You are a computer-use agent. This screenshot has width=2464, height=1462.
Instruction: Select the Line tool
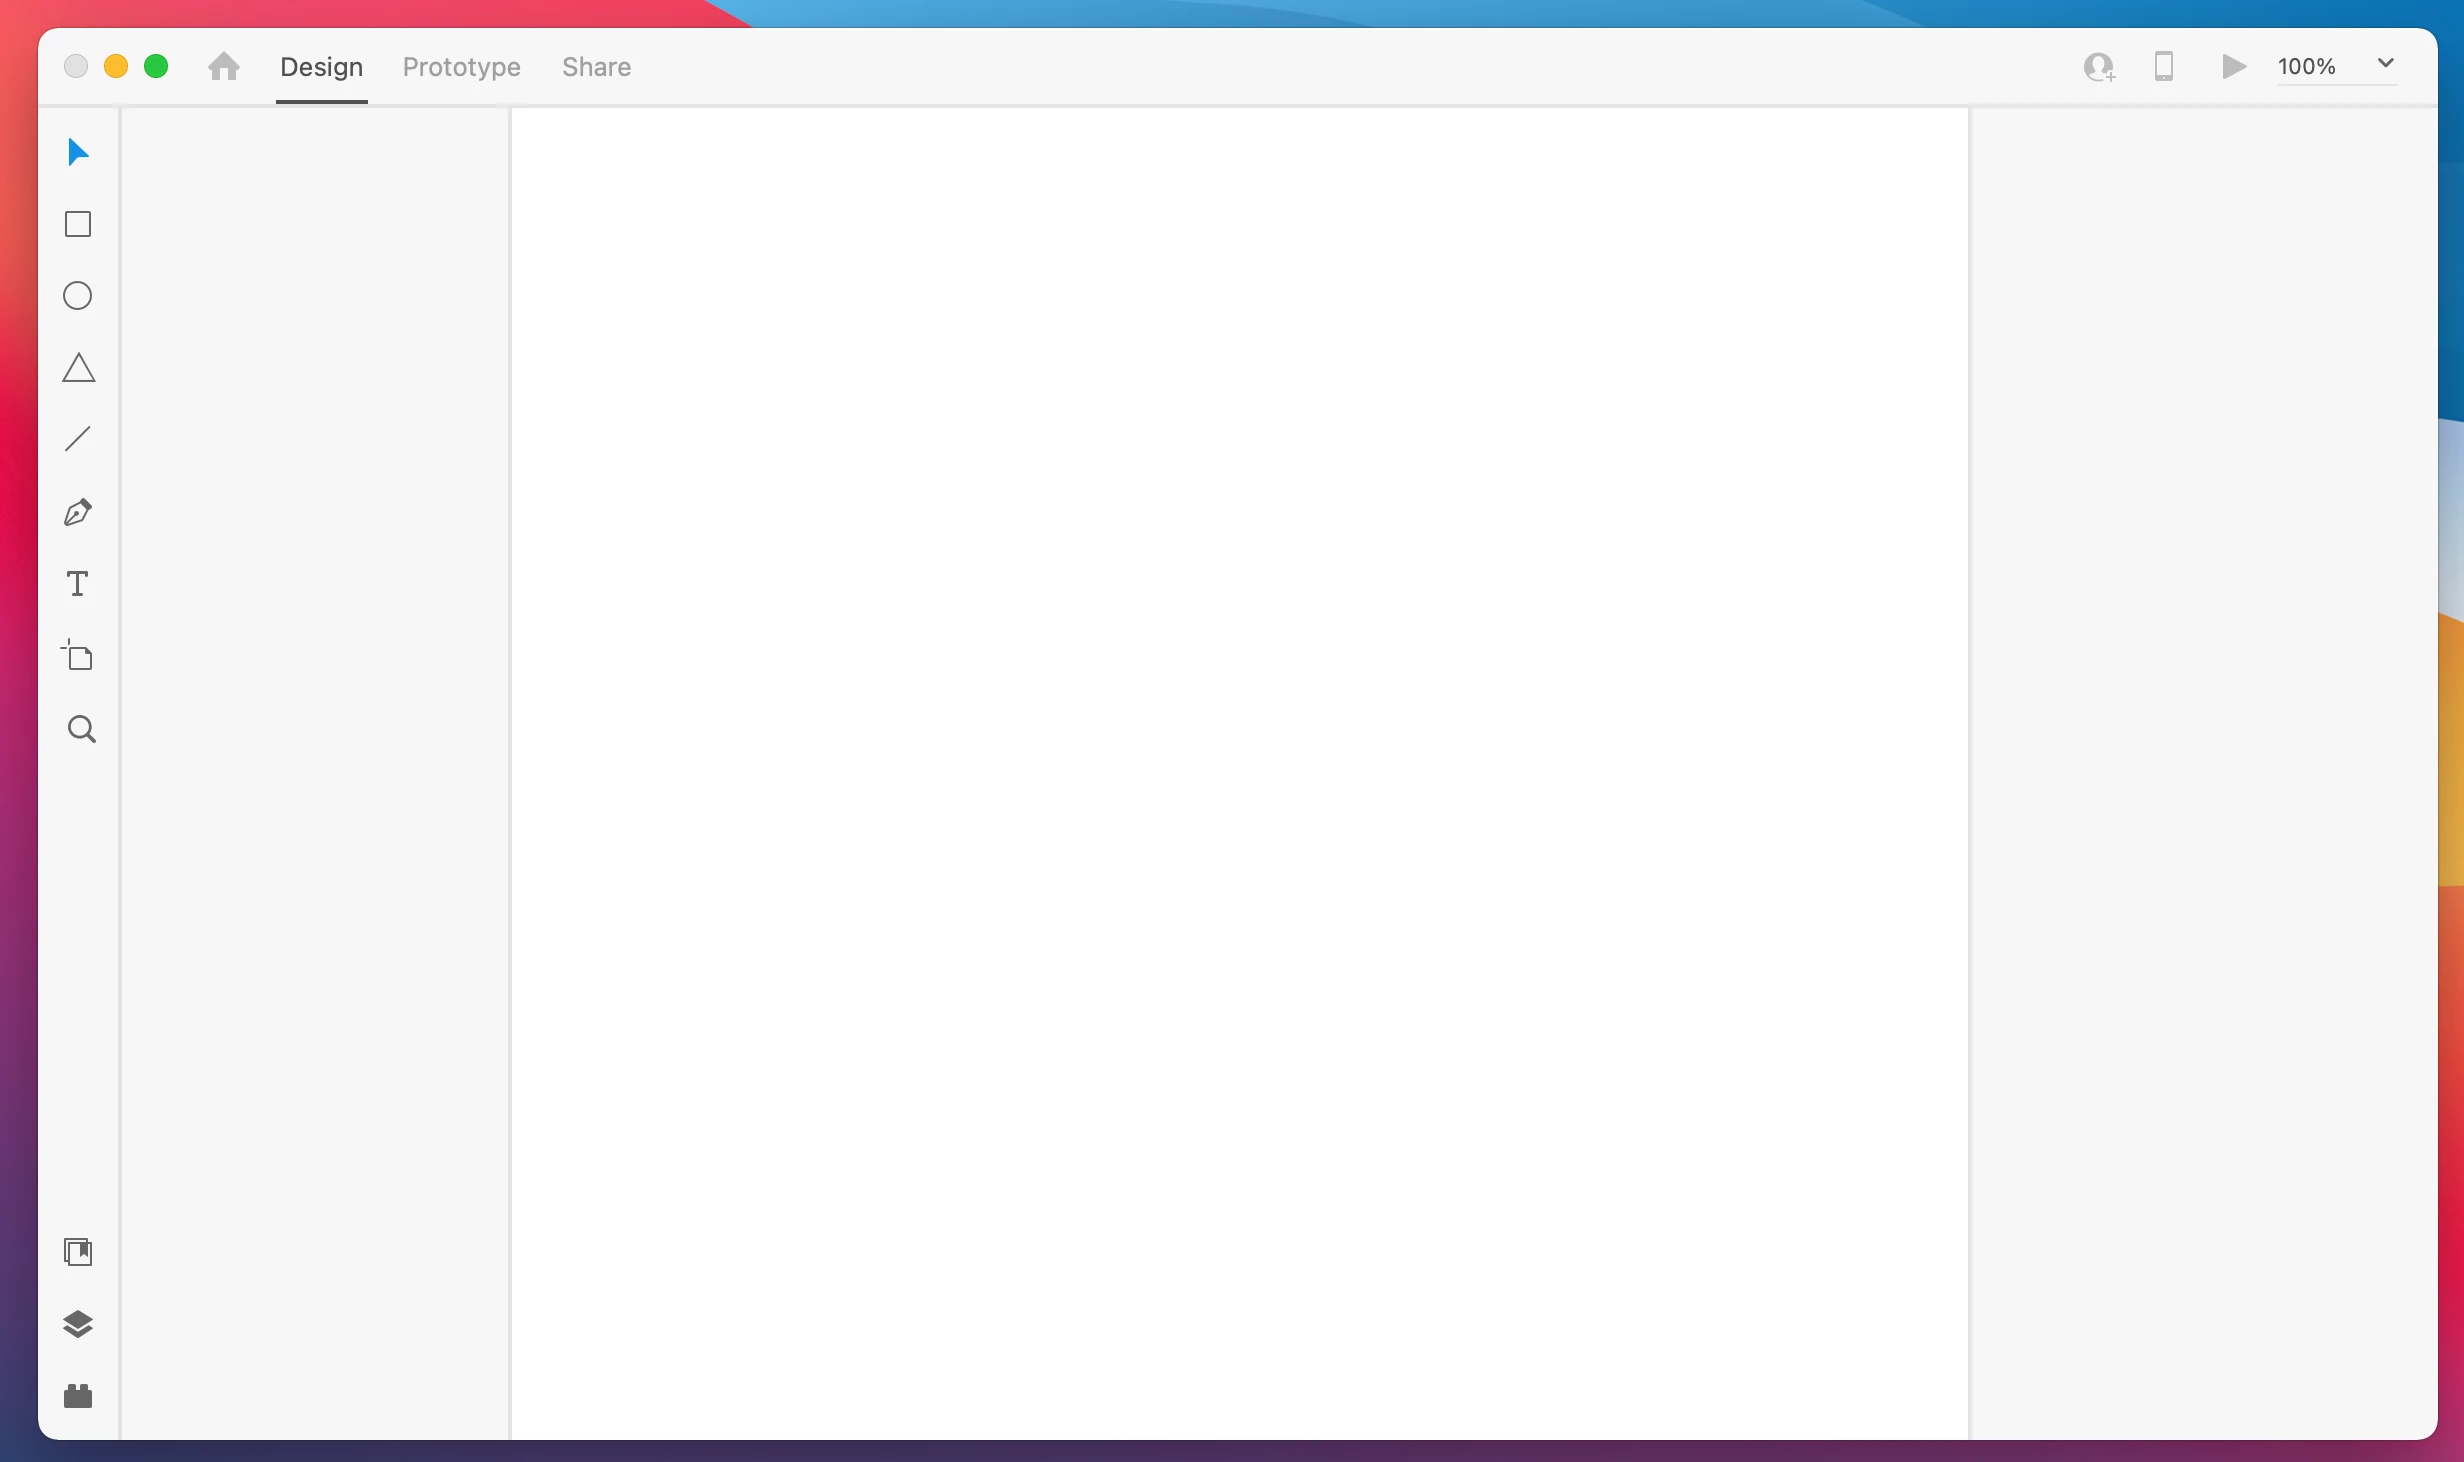(78, 439)
